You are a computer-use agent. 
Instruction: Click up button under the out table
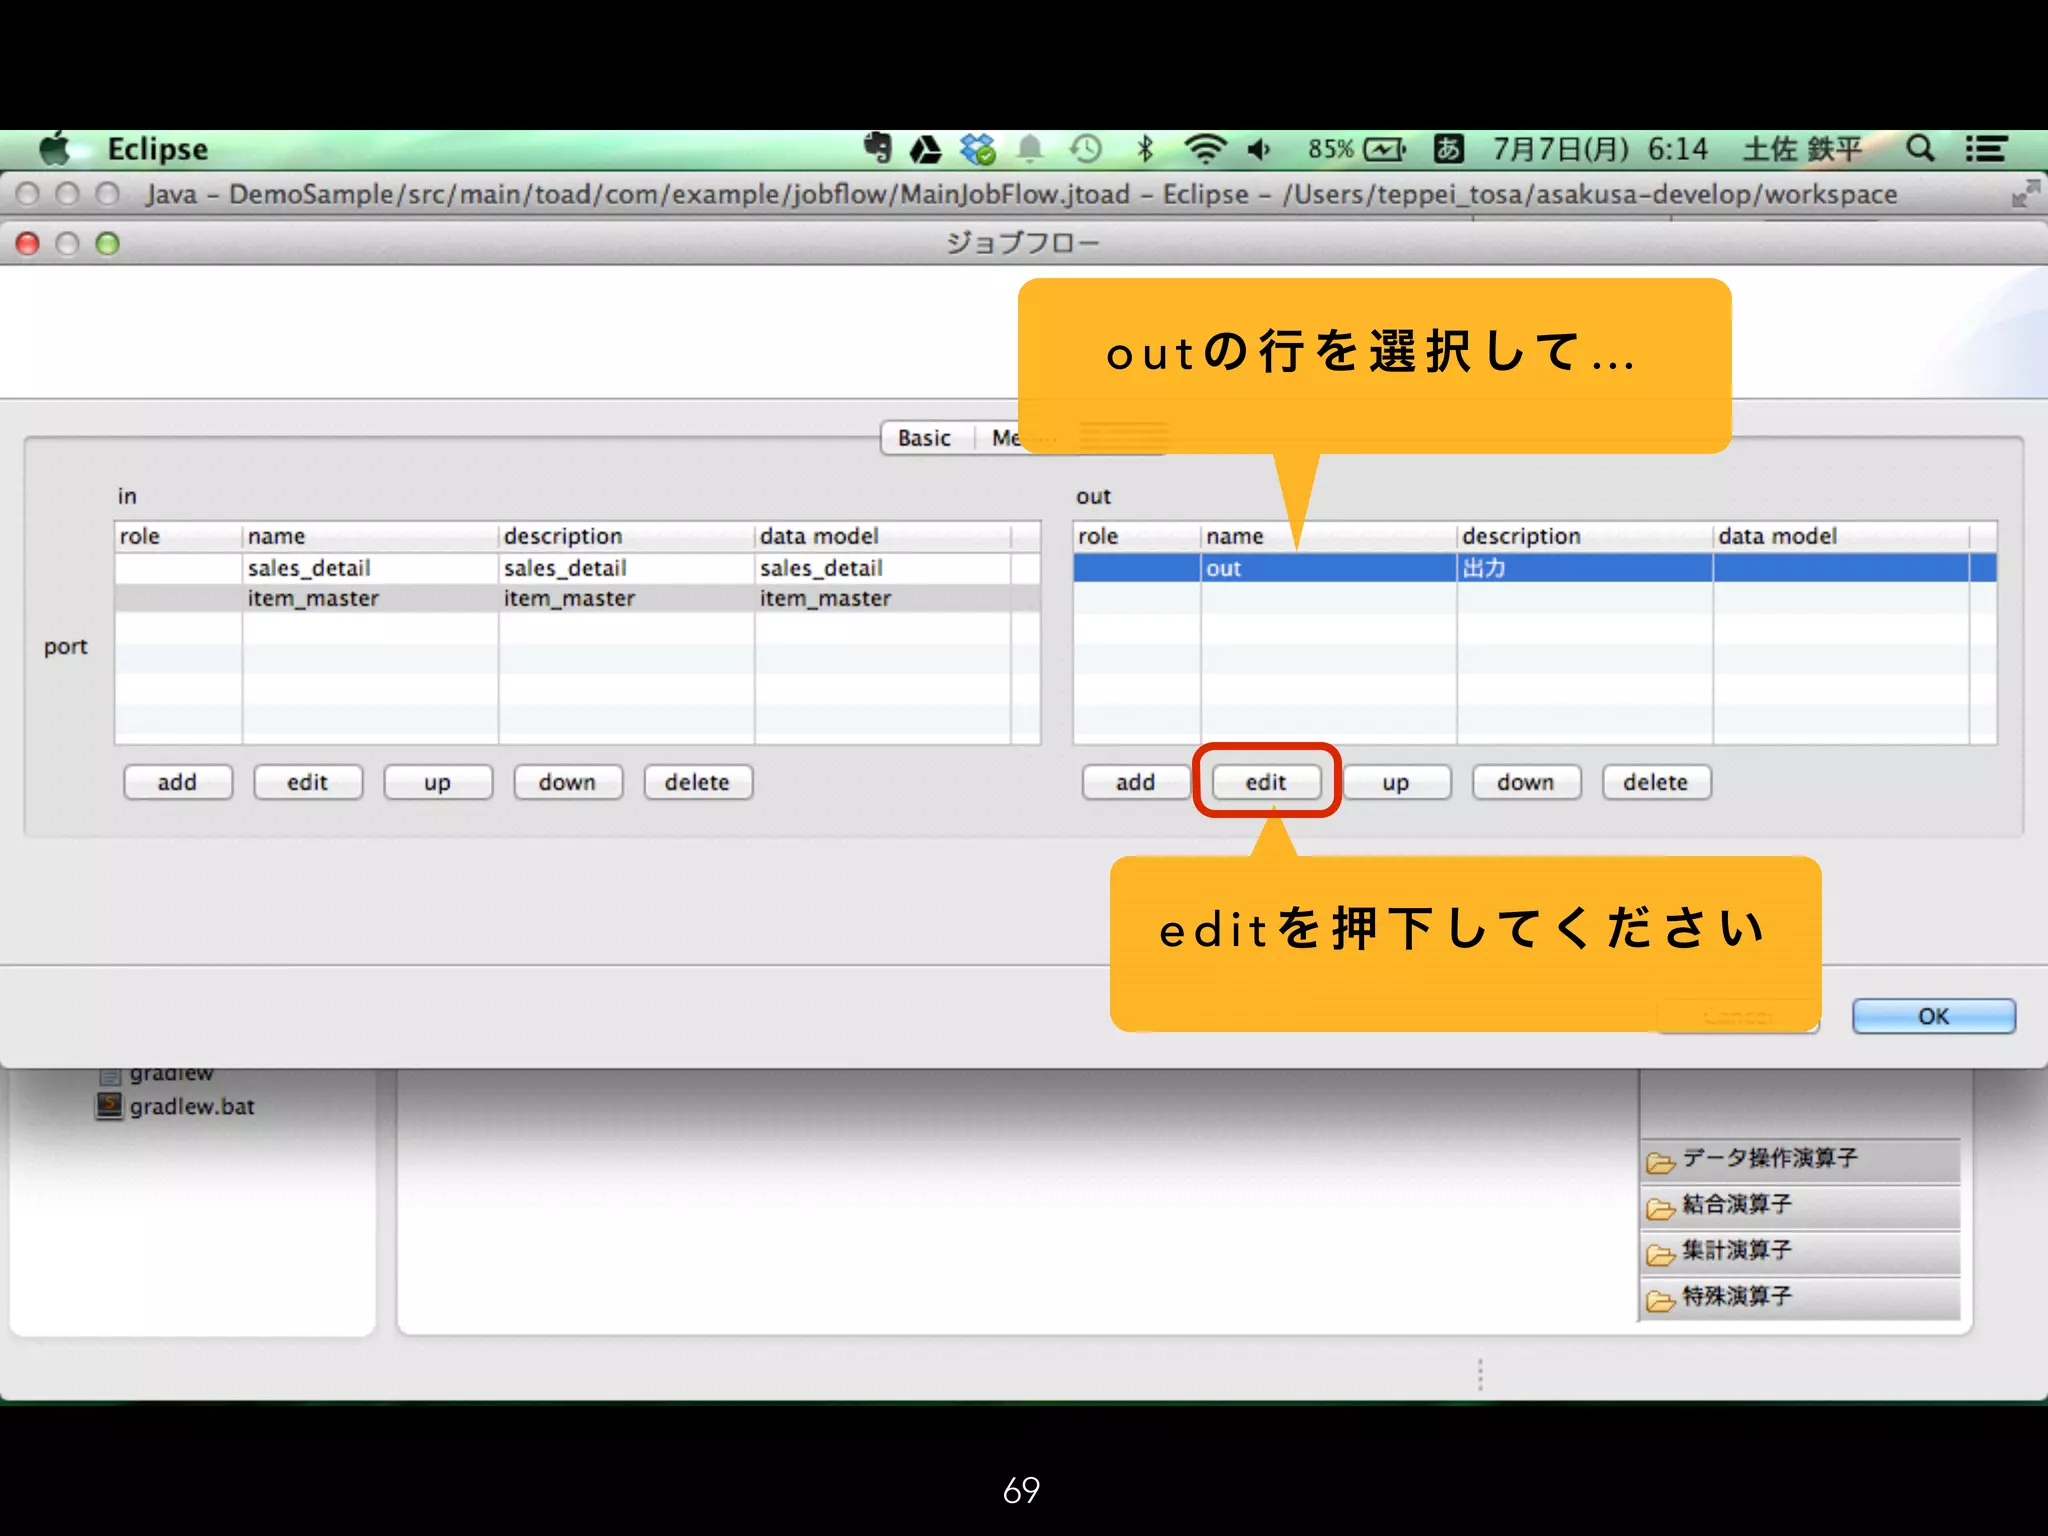(x=1396, y=782)
